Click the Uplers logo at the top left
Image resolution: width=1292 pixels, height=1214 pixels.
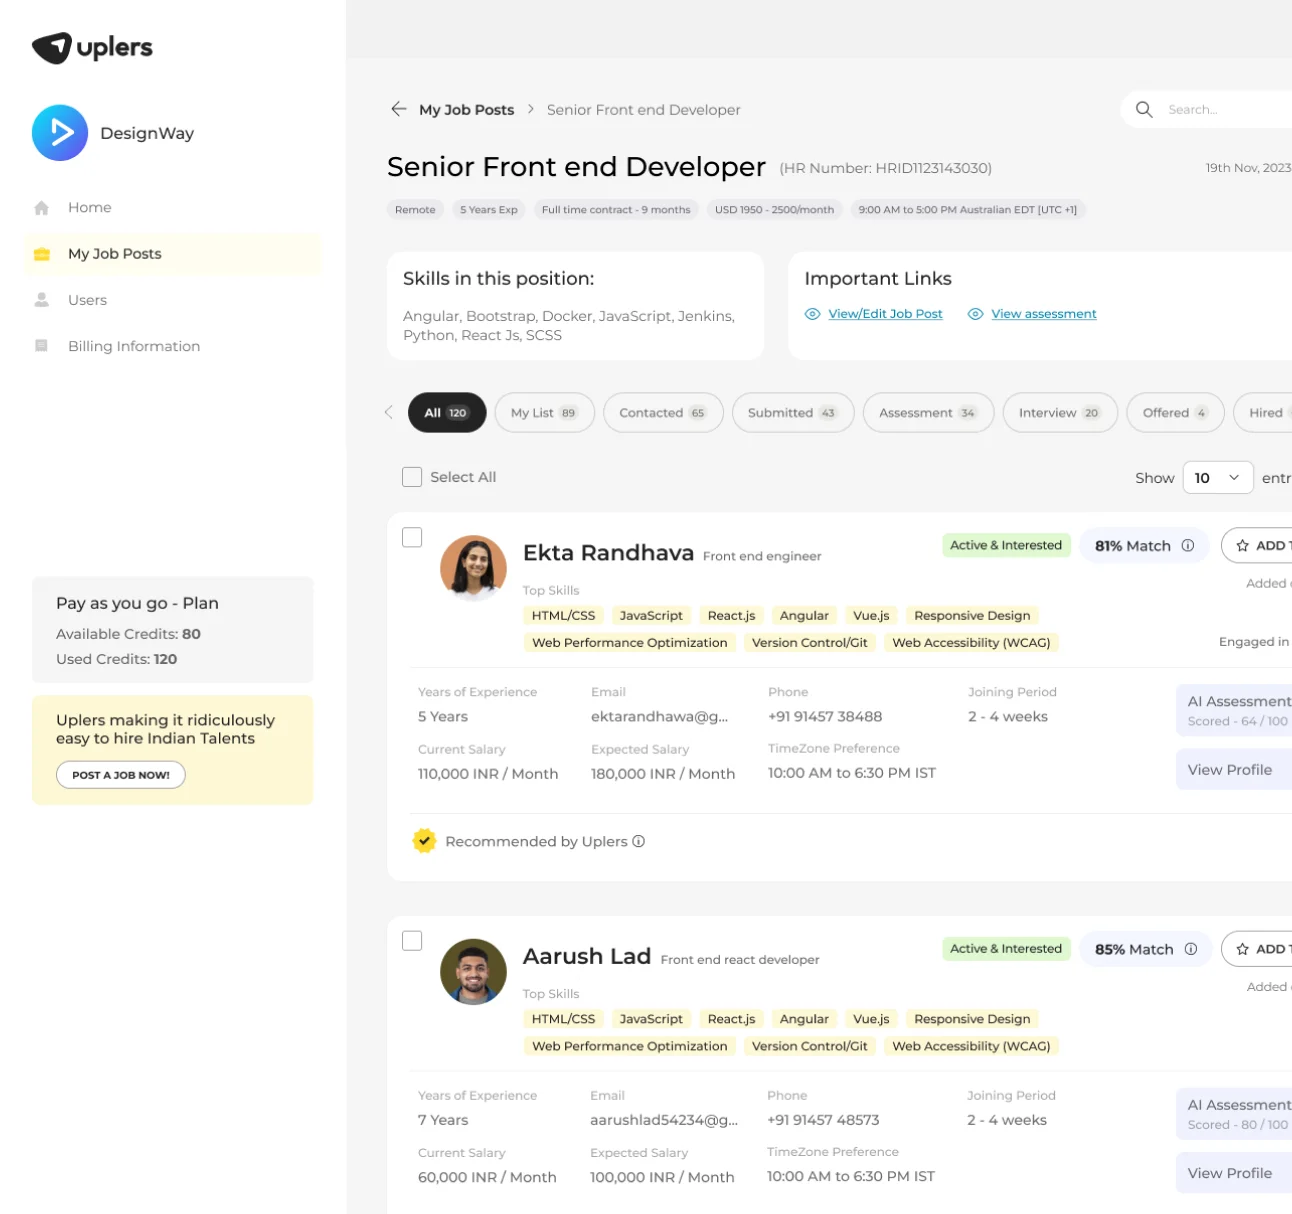[x=90, y=47]
